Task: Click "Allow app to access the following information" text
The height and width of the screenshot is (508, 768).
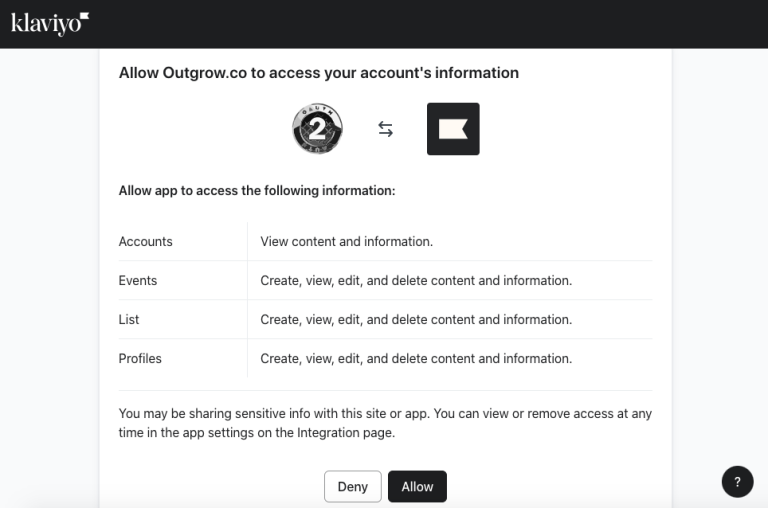Action: coord(257,190)
